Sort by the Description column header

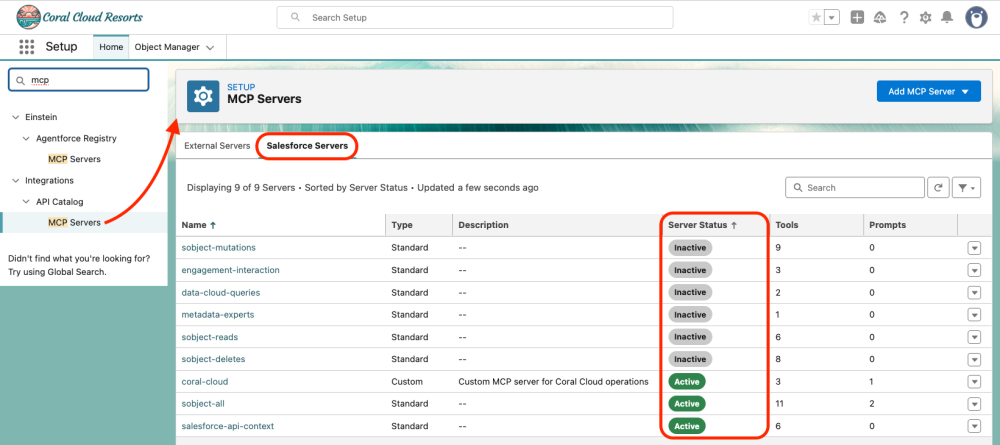tap(483, 225)
